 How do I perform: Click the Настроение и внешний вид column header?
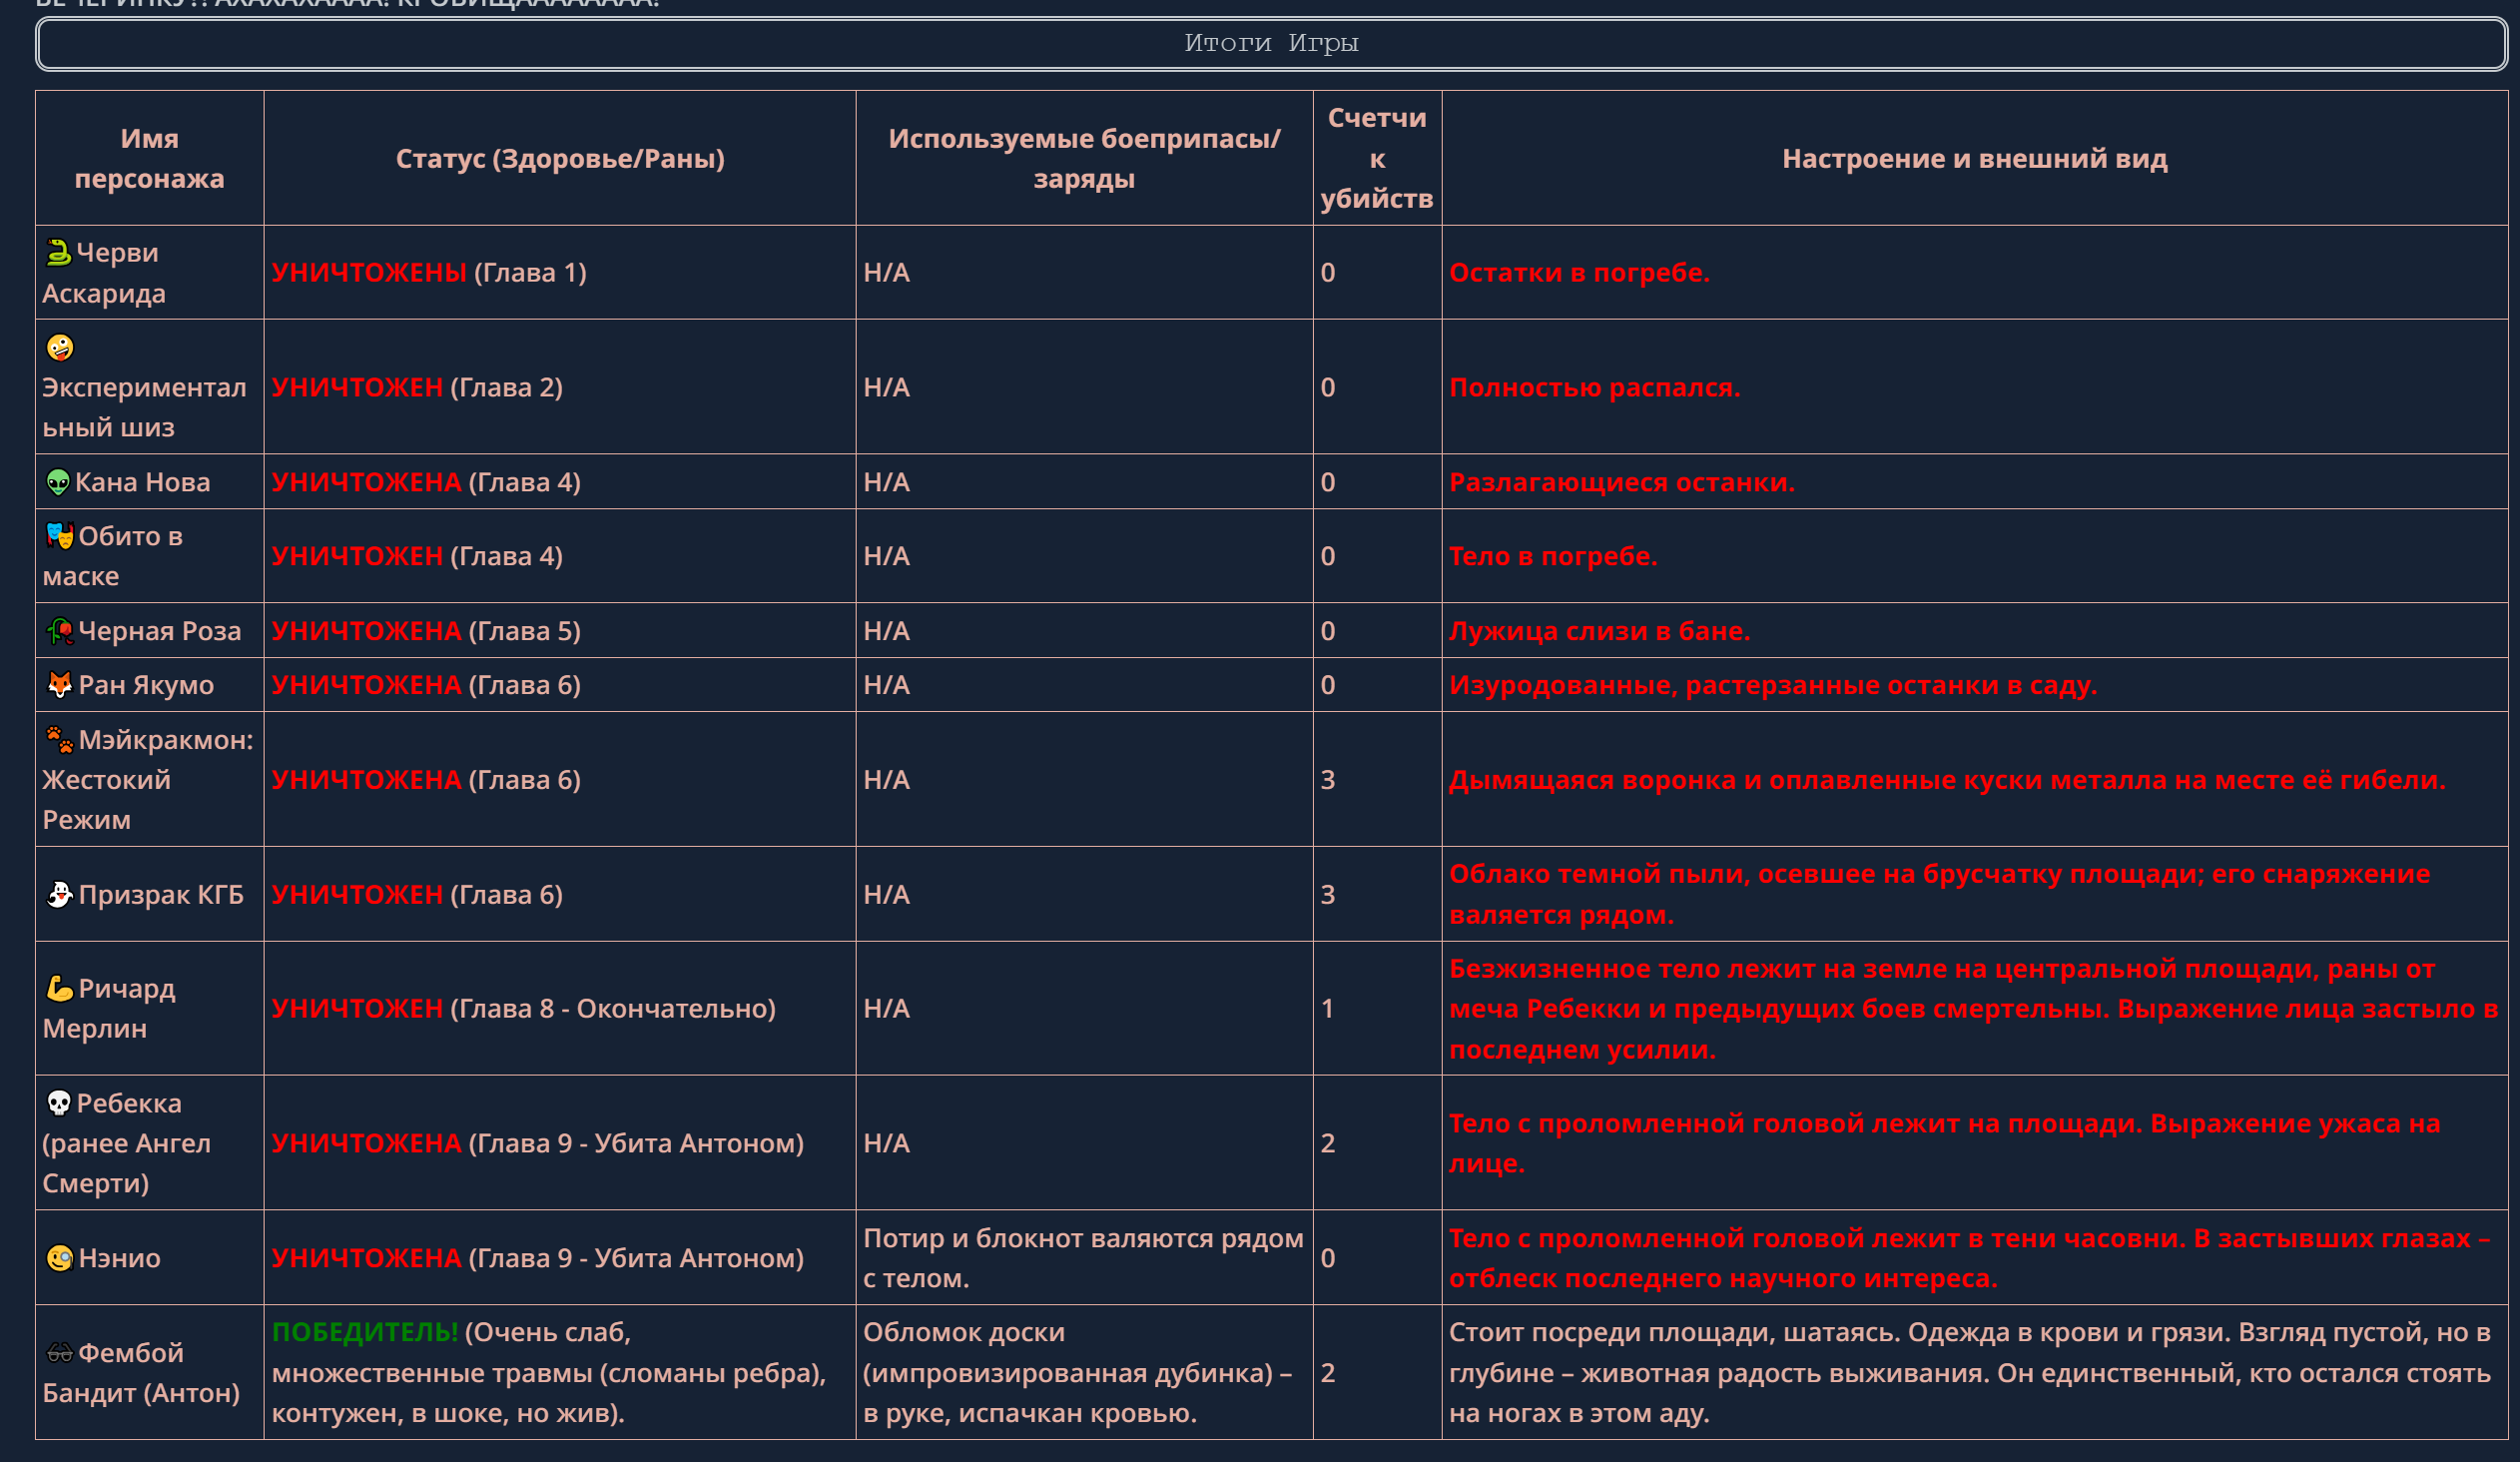click(x=1975, y=158)
